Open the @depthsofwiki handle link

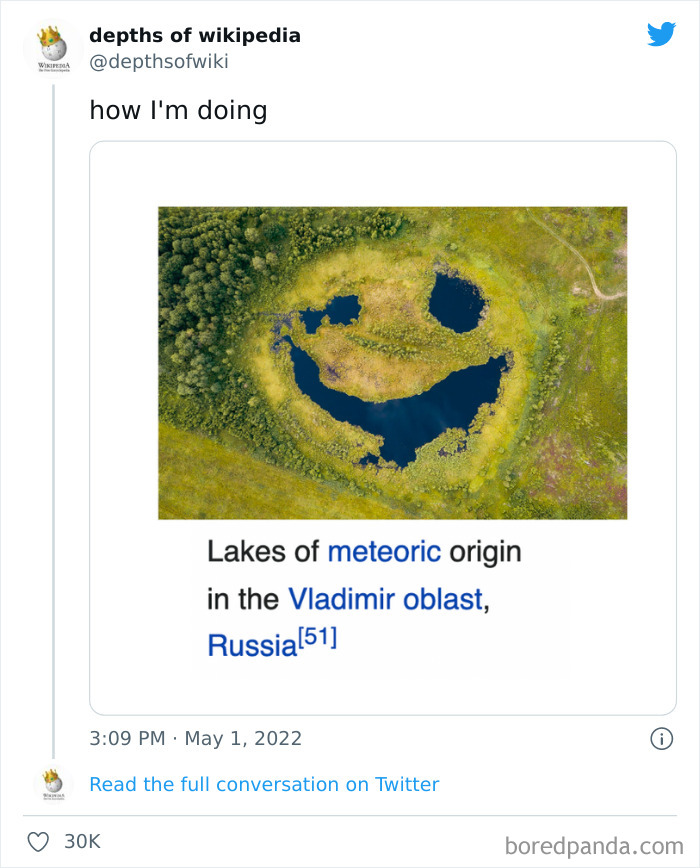click(x=159, y=62)
